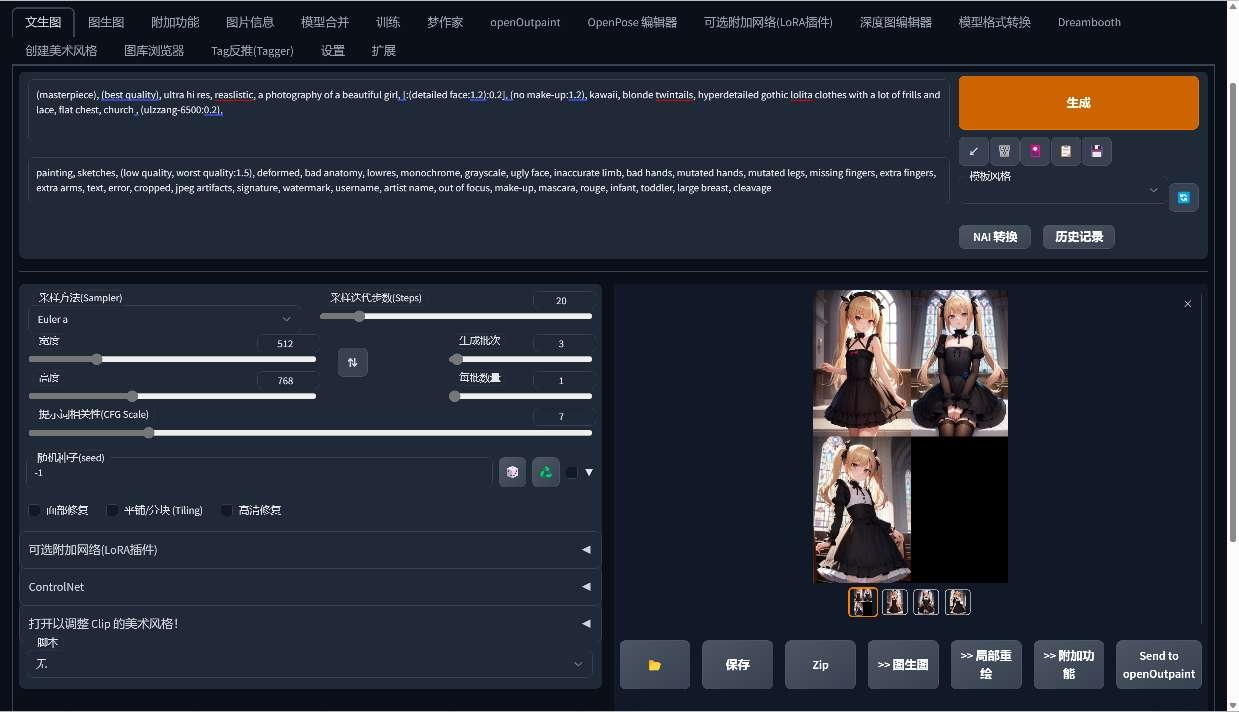1239x712 pixels.
Task: Click the green recycle icon to reuse seed
Action: tap(545, 472)
